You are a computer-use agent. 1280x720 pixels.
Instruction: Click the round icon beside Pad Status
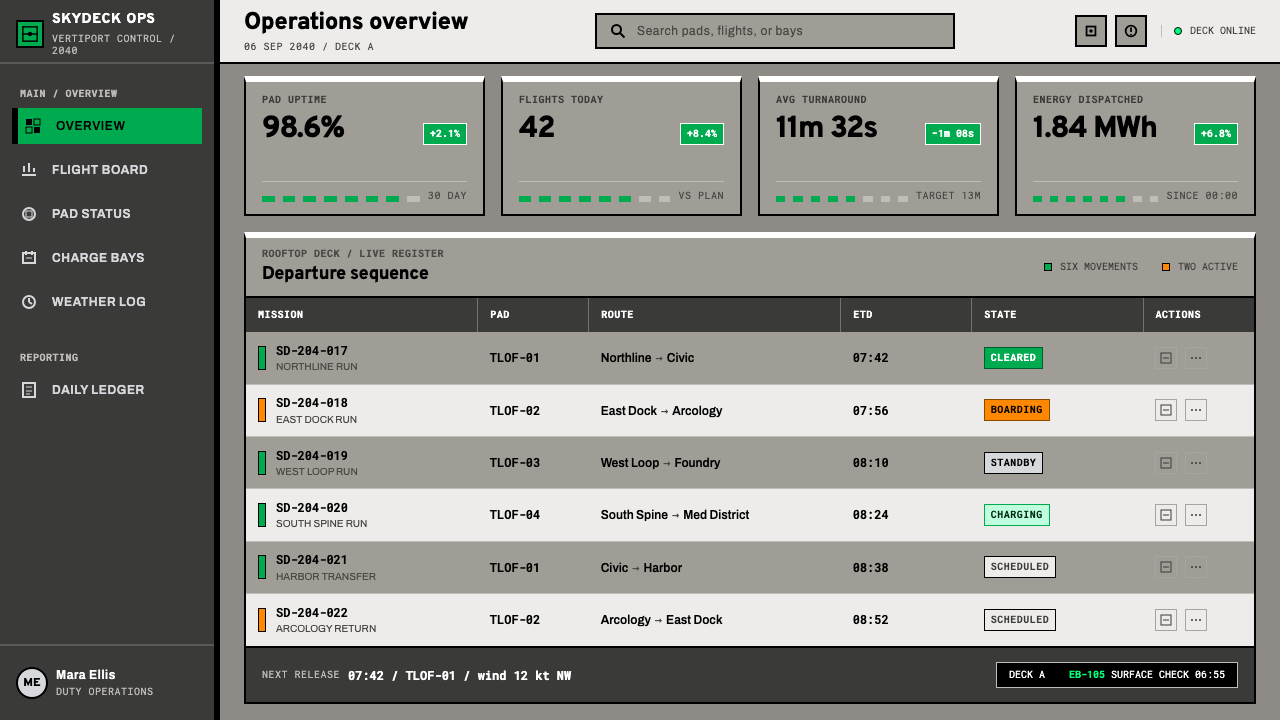[x=29, y=214]
